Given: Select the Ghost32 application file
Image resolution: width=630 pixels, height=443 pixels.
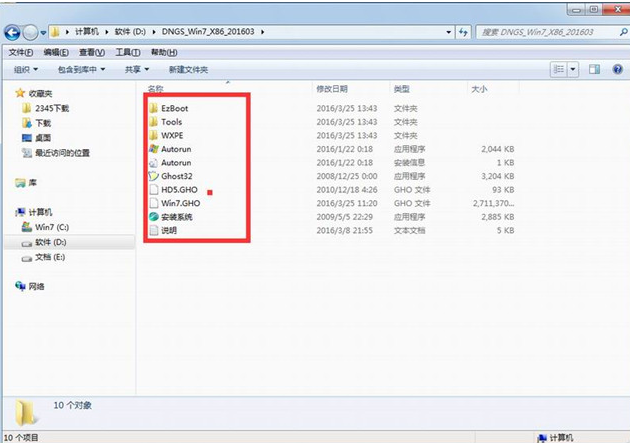Looking at the screenshot, I should point(176,176).
